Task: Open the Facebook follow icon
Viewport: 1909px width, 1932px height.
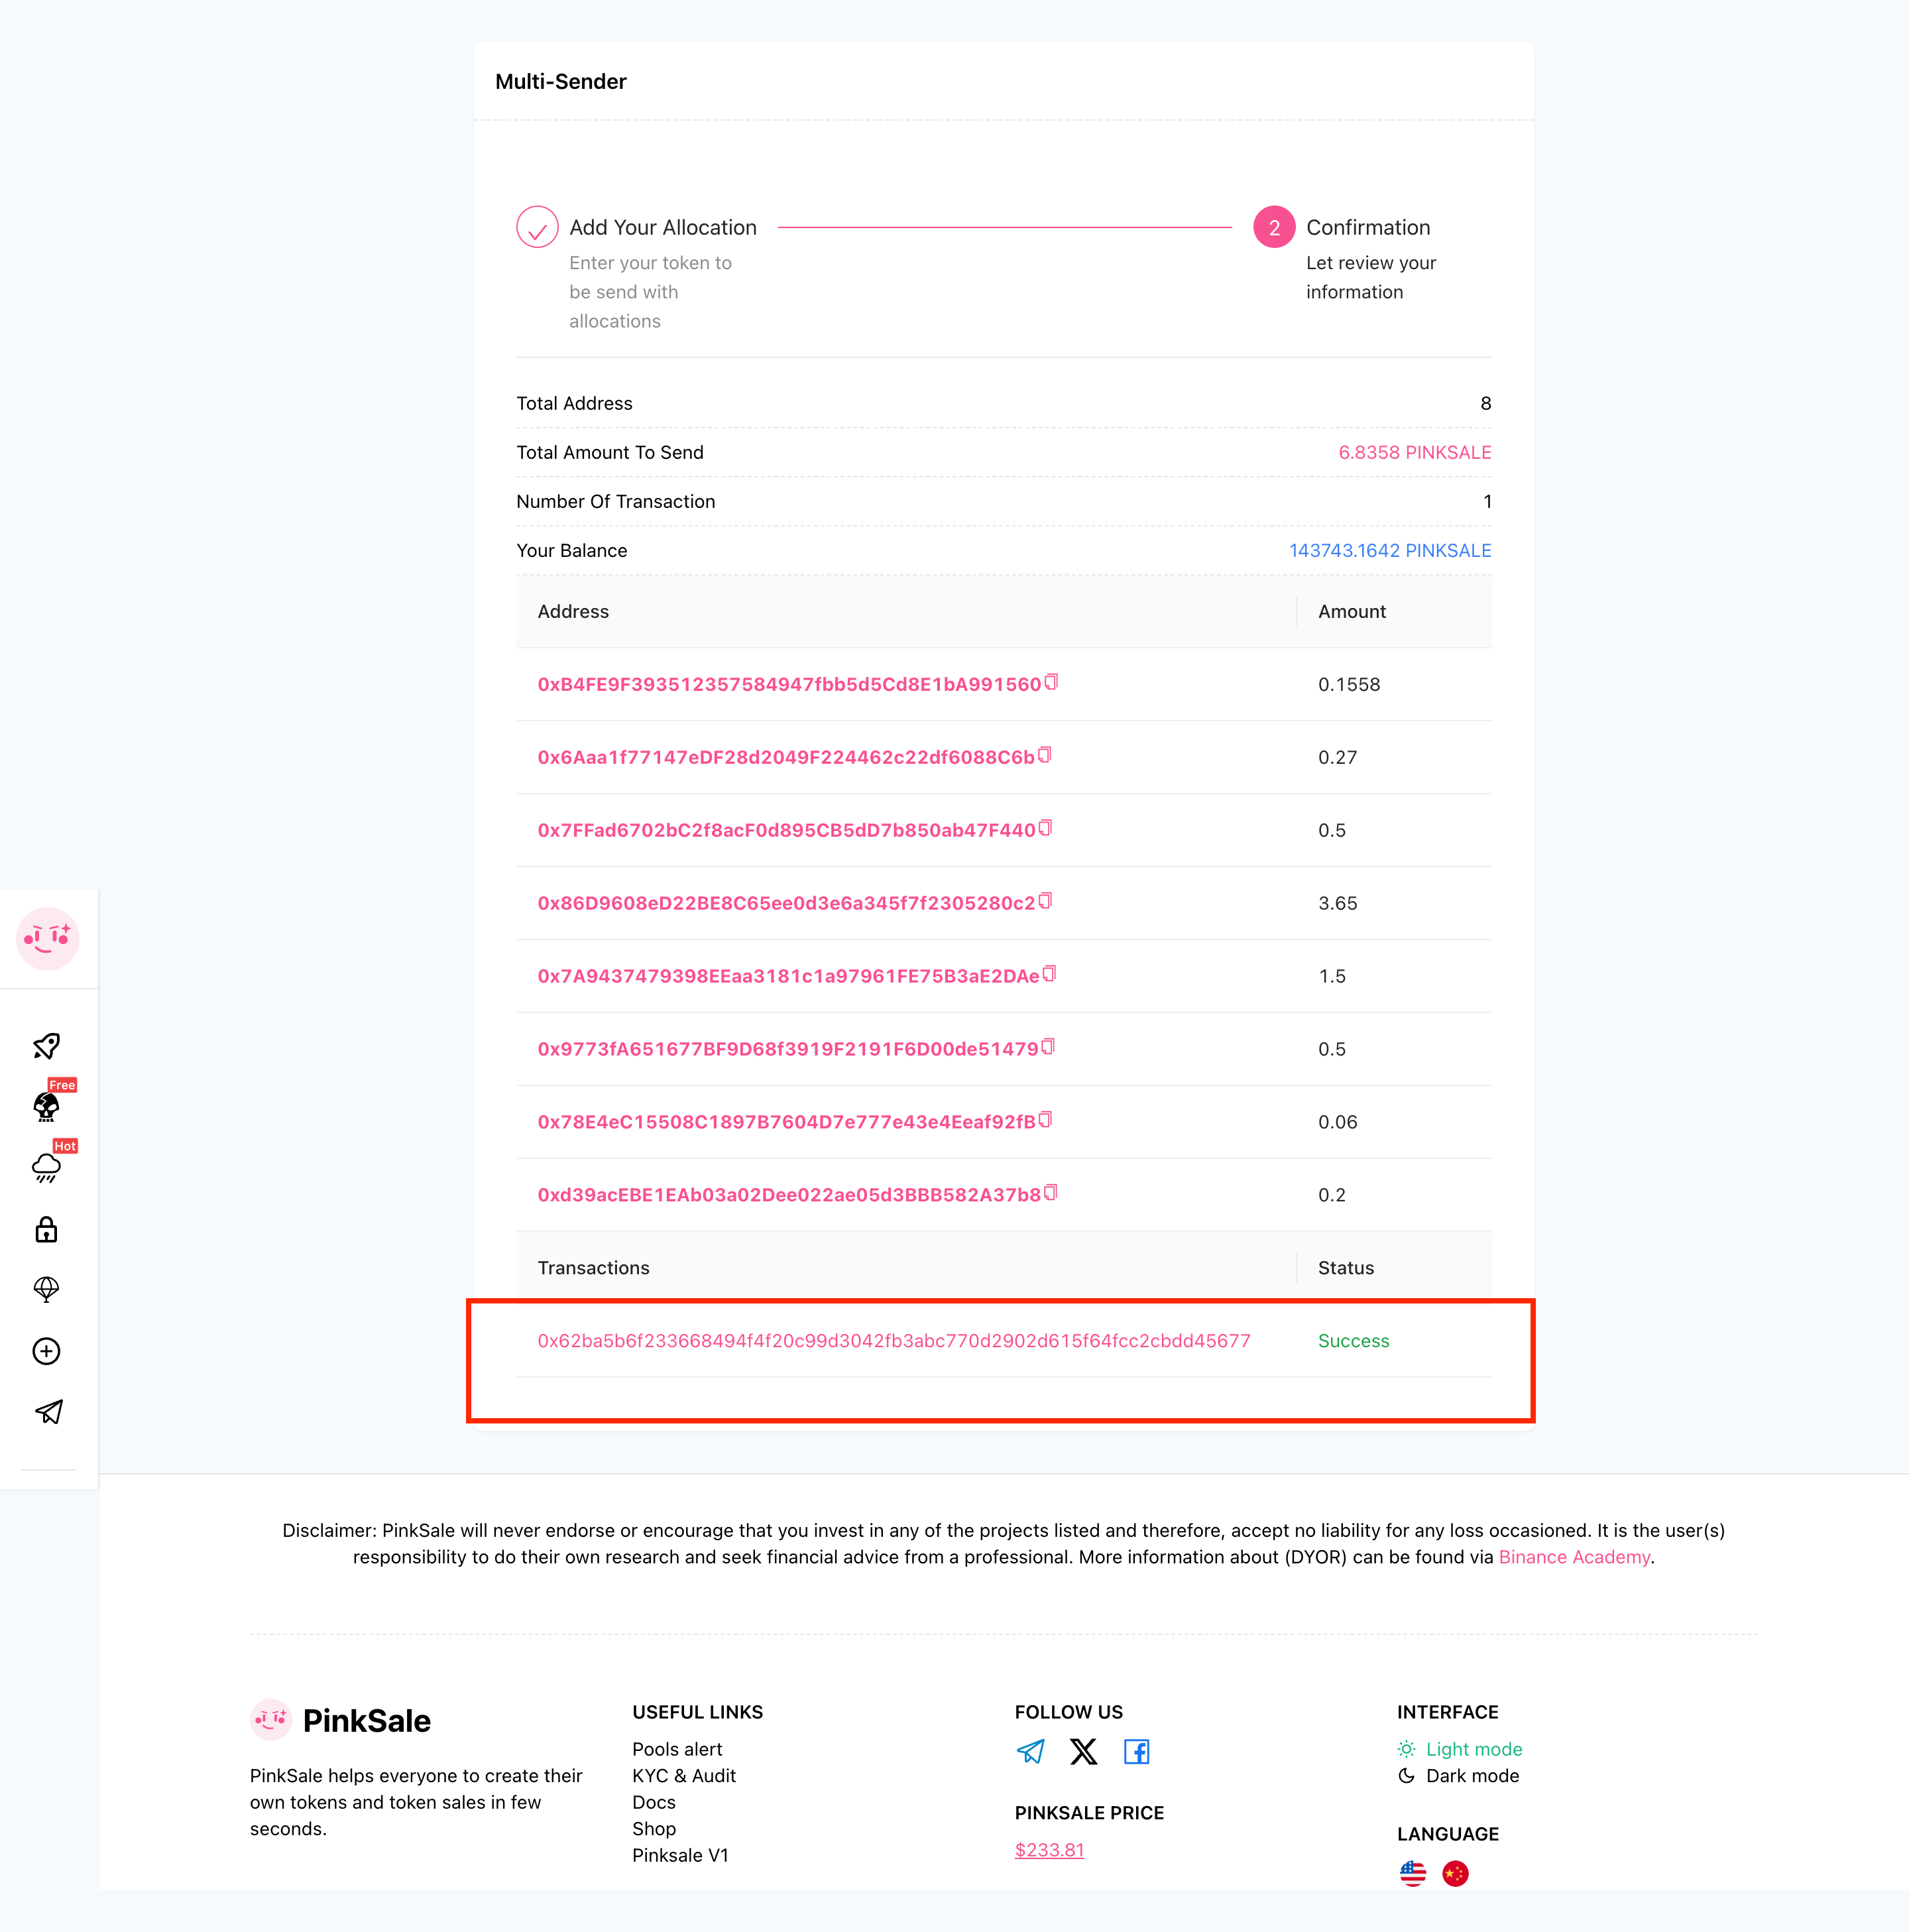Action: 1136,1751
